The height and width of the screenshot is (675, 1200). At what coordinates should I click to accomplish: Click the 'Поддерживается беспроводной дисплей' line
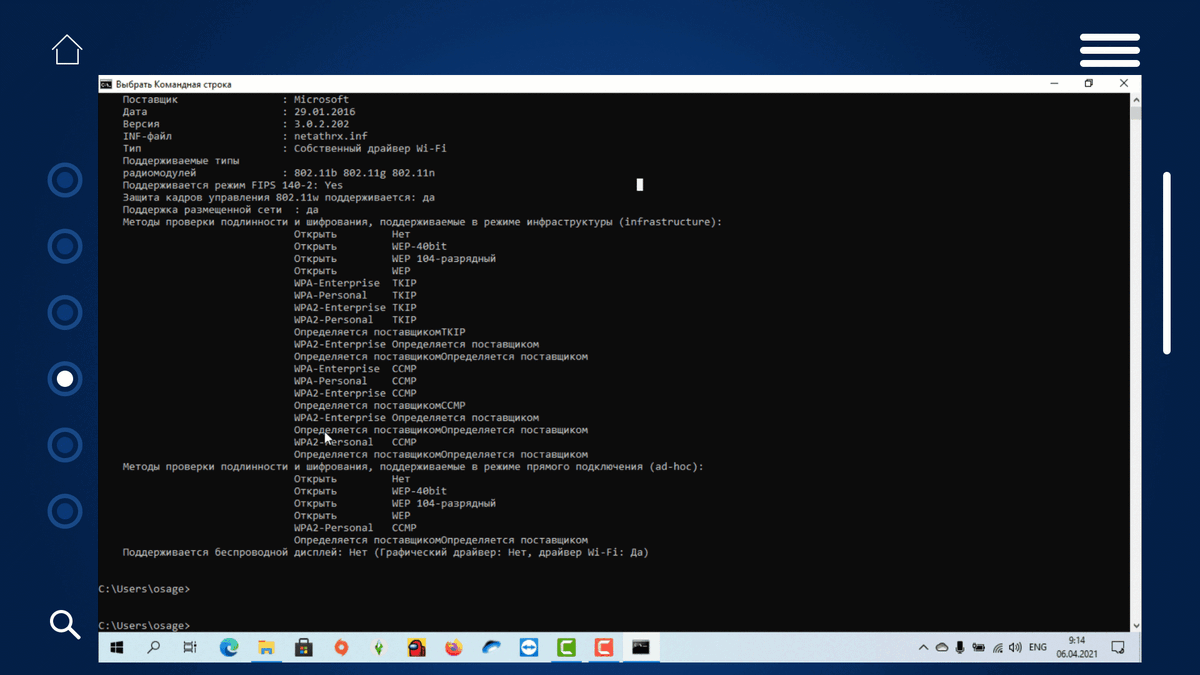tap(385, 552)
